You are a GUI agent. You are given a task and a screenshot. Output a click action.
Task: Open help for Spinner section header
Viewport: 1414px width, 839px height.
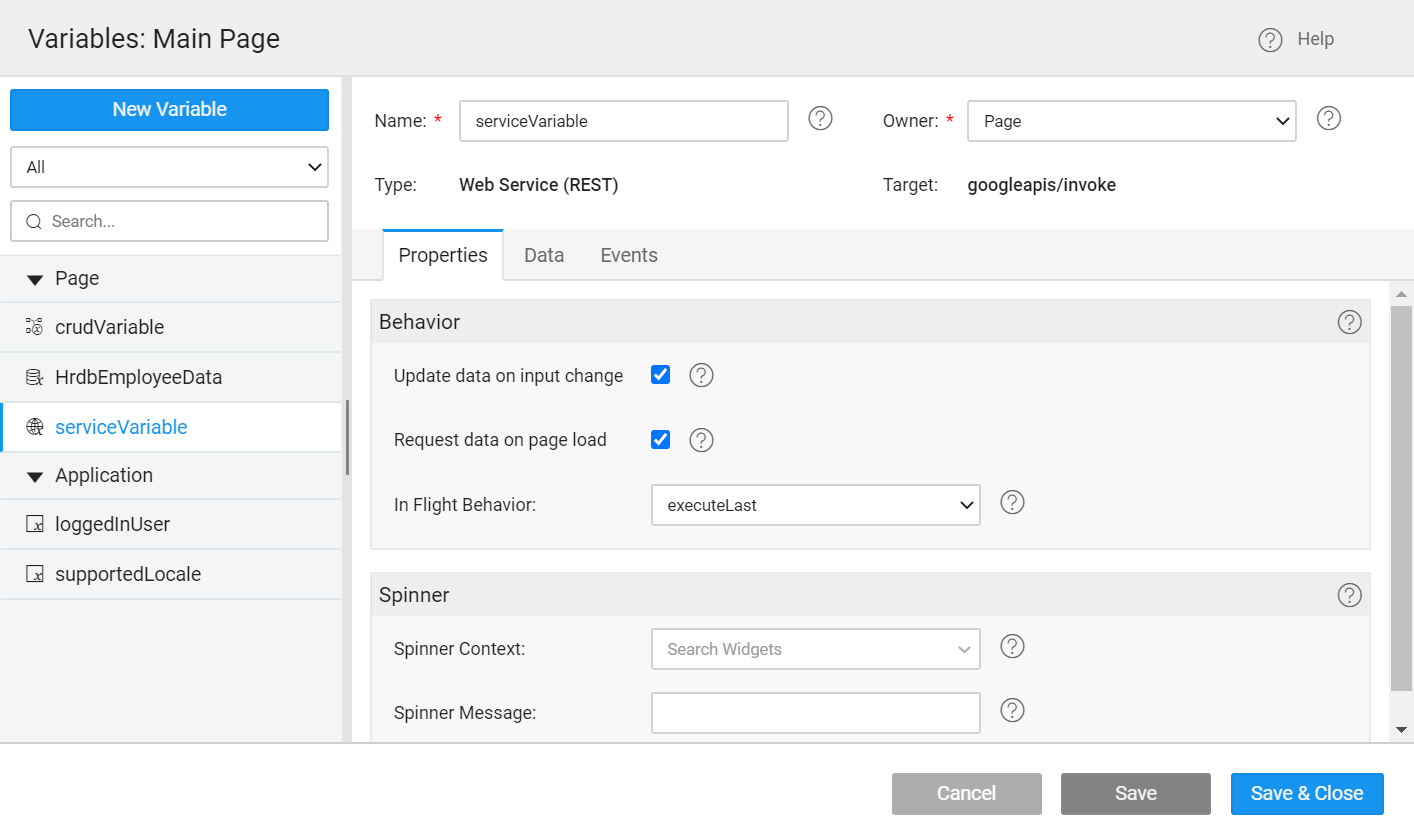1349,595
